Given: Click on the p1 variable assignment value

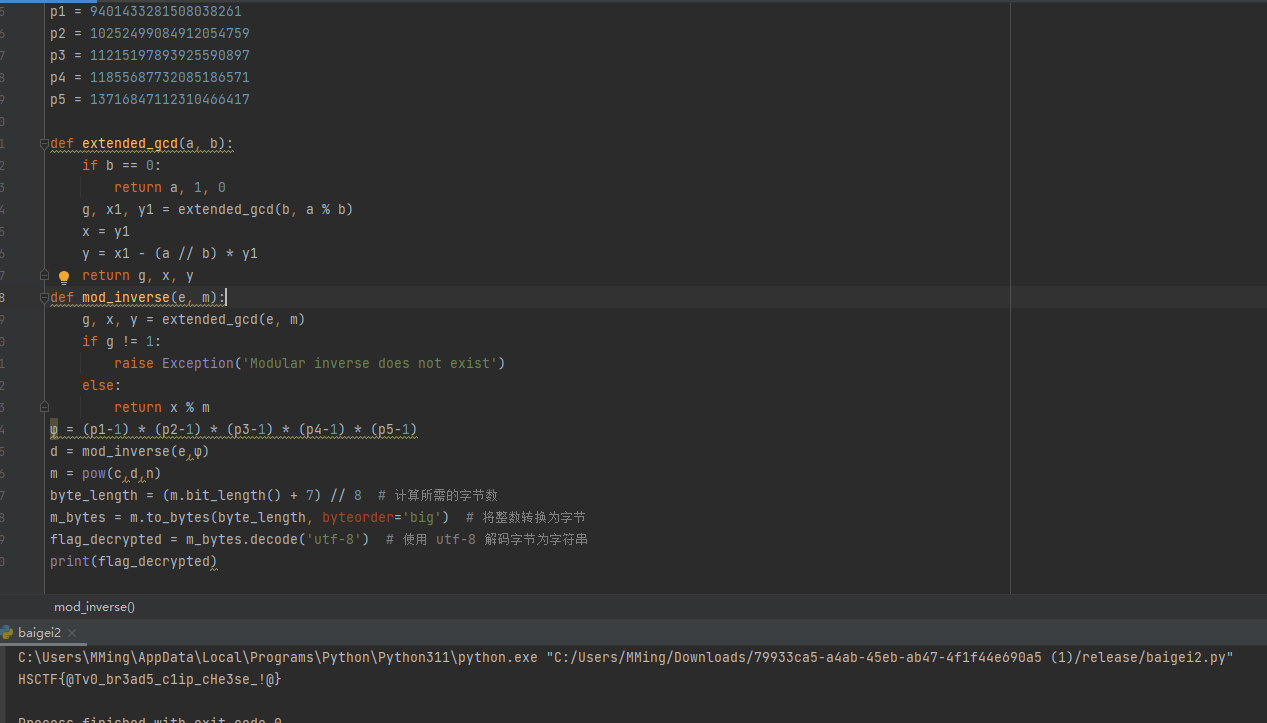Looking at the screenshot, I should [x=166, y=12].
